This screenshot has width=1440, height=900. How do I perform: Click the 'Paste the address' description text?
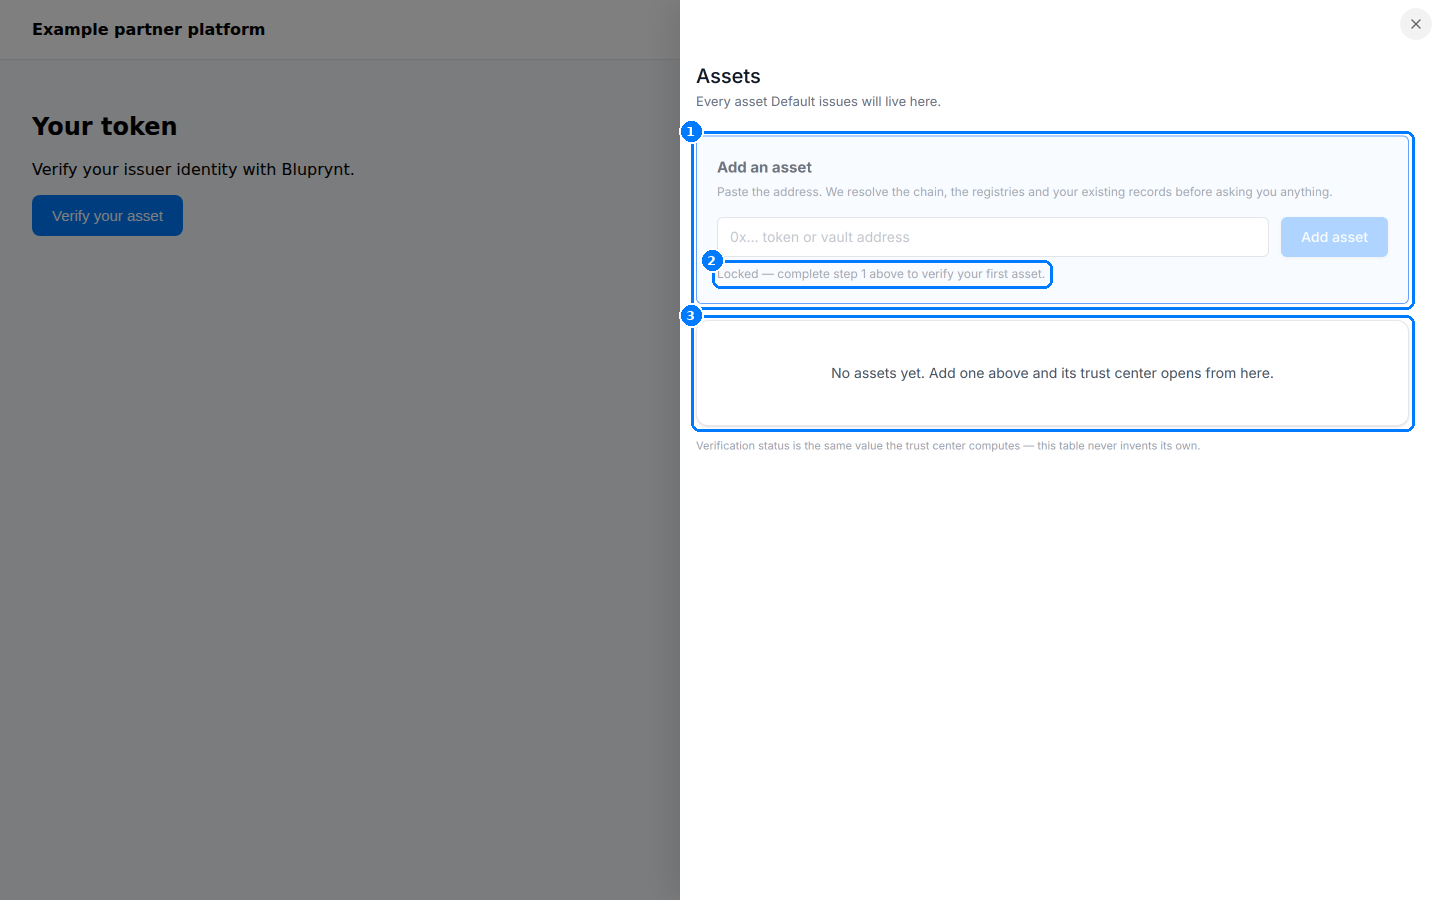1024,192
